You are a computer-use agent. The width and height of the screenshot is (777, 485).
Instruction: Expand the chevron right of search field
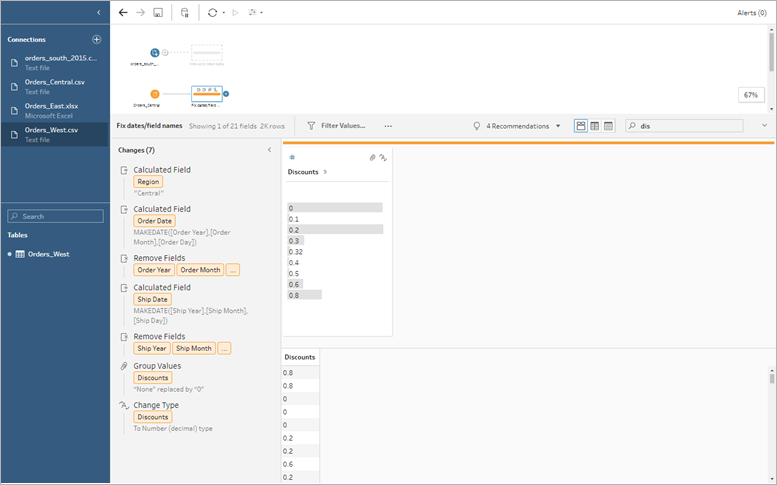764,126
